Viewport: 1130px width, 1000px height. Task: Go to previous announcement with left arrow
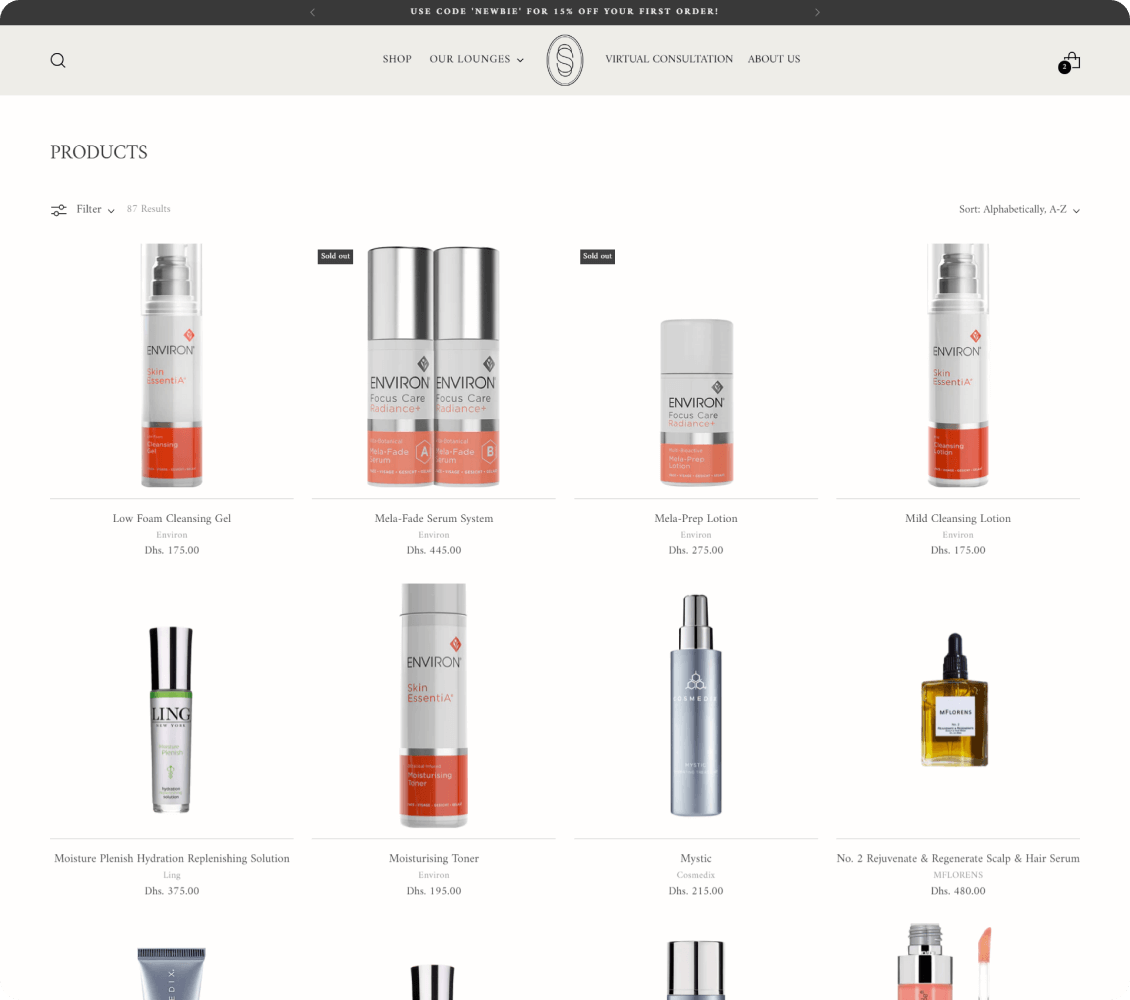click(313, 12)
